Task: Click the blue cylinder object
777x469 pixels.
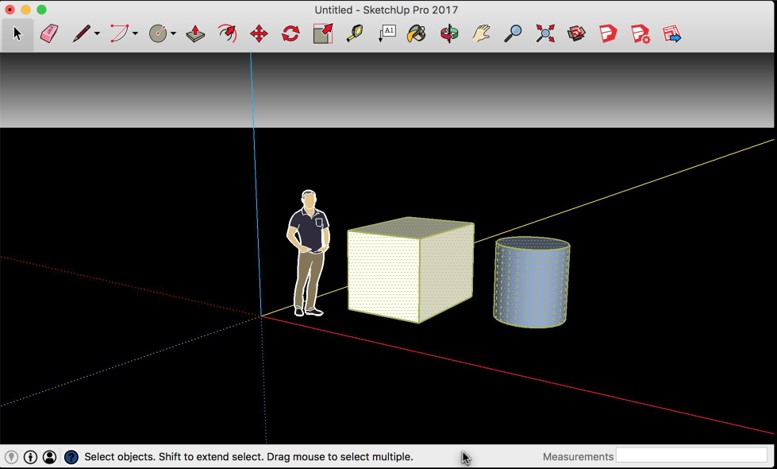Action: (x=531, y=287)
